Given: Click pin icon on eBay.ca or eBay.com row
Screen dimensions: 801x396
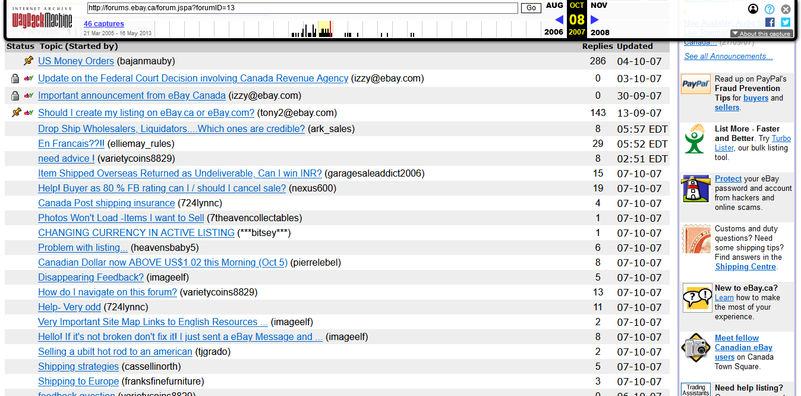Looking at the screenshot, I should (16, 112).
